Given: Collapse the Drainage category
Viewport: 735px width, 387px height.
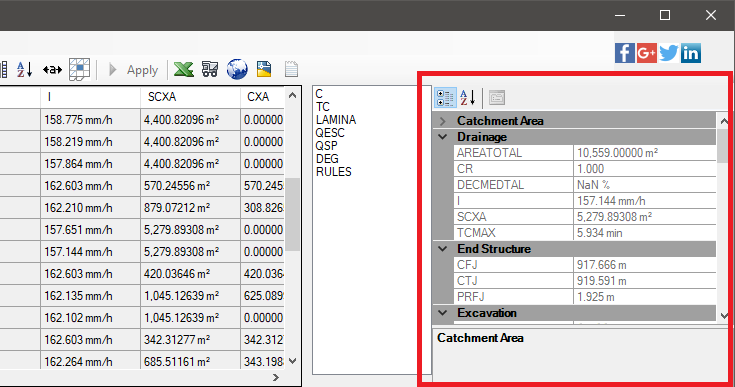Looking at the screenshot, I should click(443, 137).
